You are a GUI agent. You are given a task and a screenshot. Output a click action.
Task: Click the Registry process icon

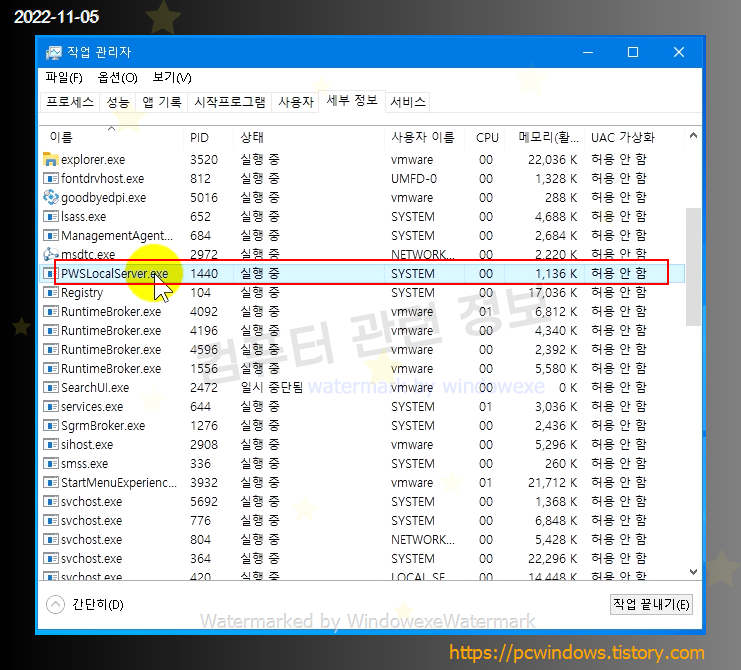point(51,292)
